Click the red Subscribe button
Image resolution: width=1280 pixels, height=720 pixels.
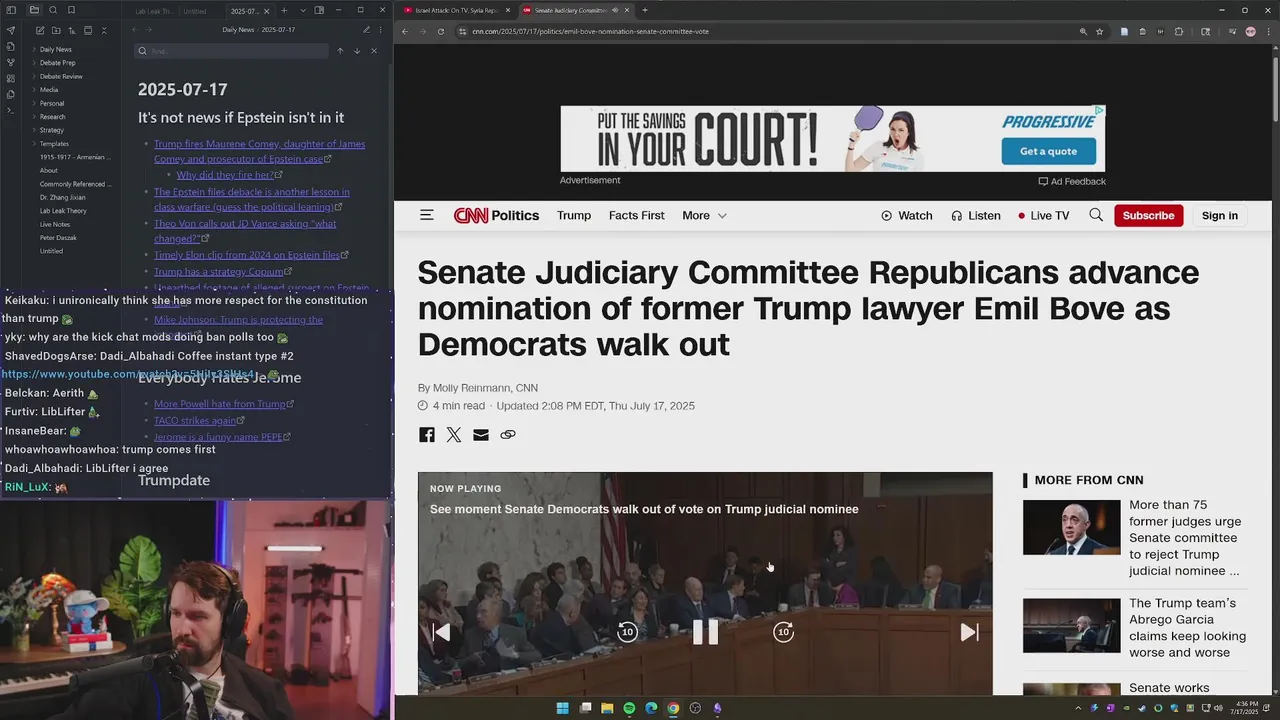[x=1149, y=215]
